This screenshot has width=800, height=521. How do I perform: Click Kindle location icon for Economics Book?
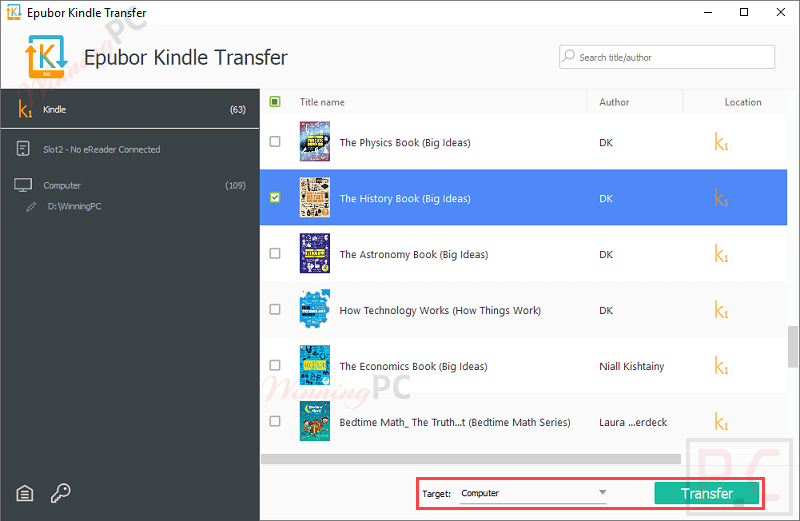721,365
